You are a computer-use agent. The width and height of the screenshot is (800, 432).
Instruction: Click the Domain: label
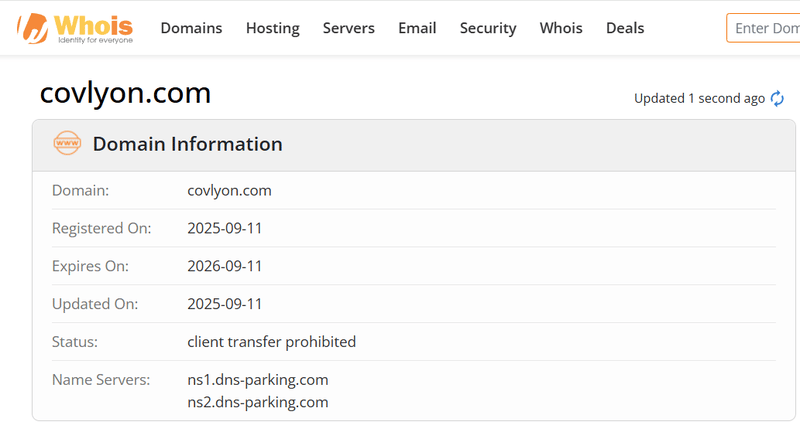coord(80,191)
